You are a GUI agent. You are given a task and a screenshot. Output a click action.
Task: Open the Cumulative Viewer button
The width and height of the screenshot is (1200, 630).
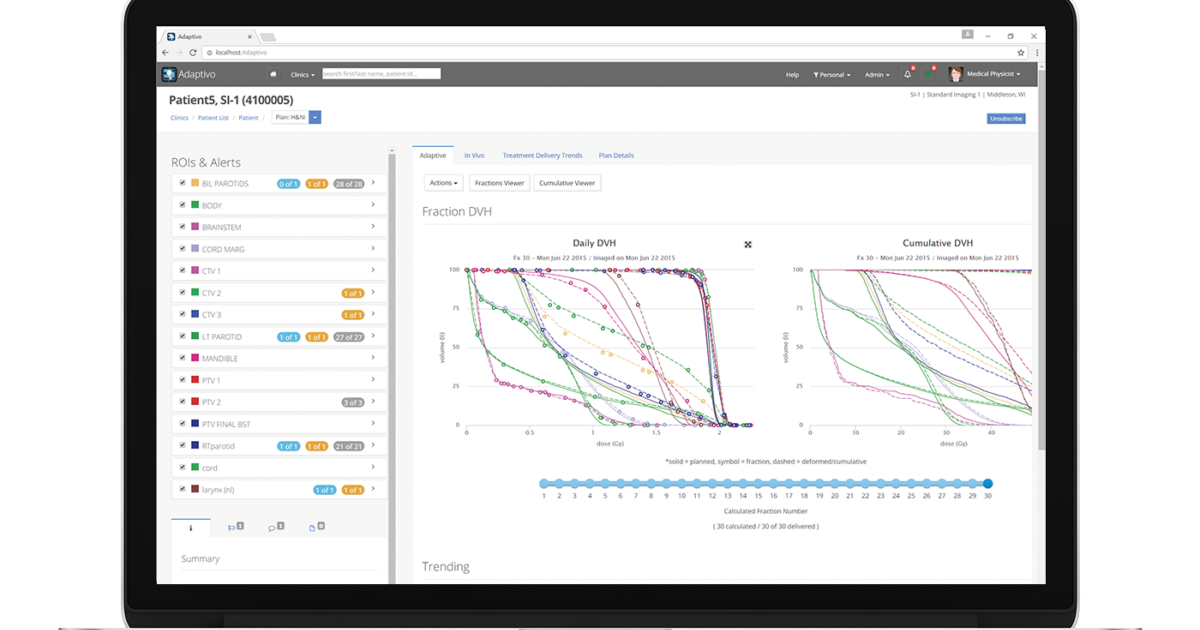[567, 183]
